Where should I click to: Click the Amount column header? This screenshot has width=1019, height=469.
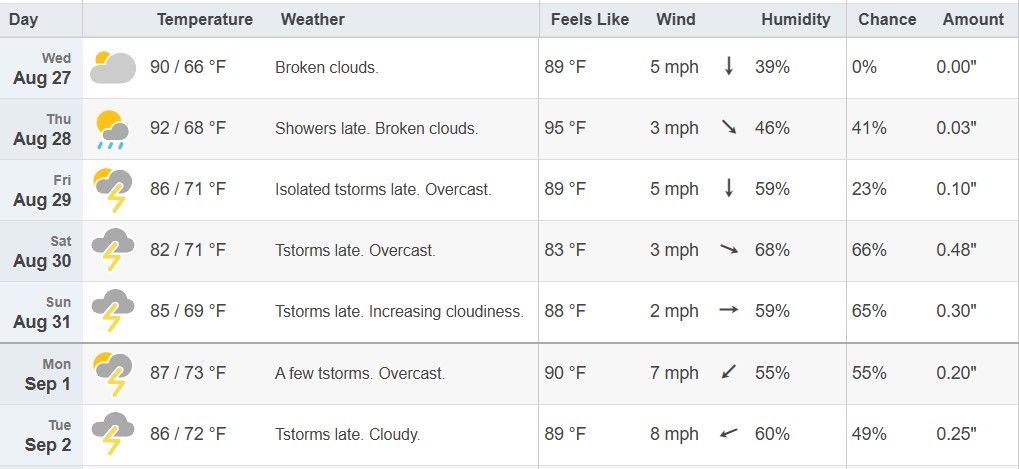coord(973,19)
